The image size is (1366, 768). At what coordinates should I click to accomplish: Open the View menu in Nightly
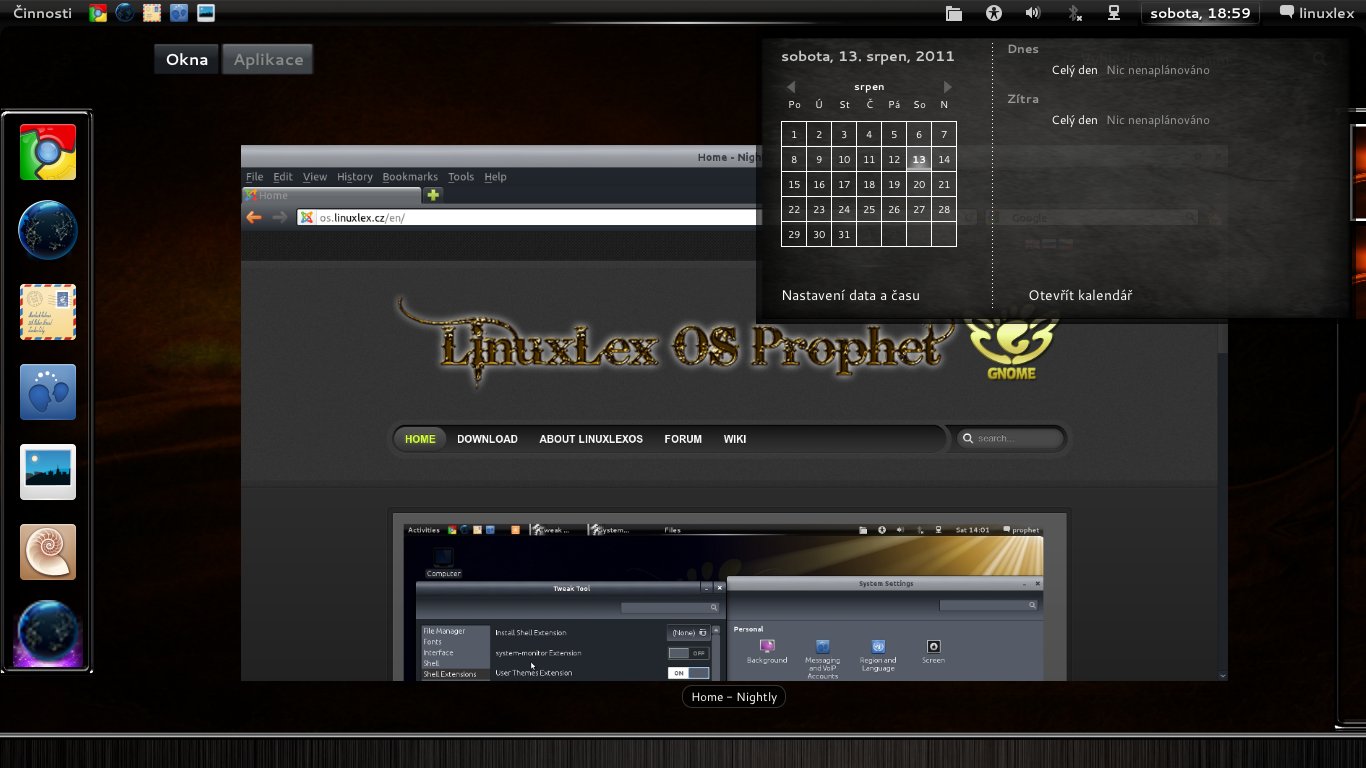pos(315,177)
